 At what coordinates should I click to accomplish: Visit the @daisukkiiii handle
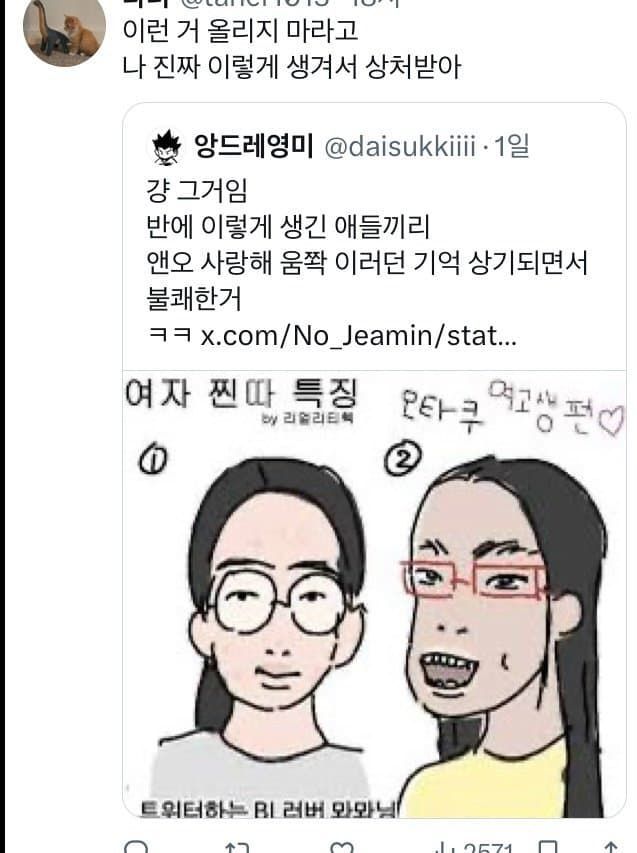(x=400, y=146)
